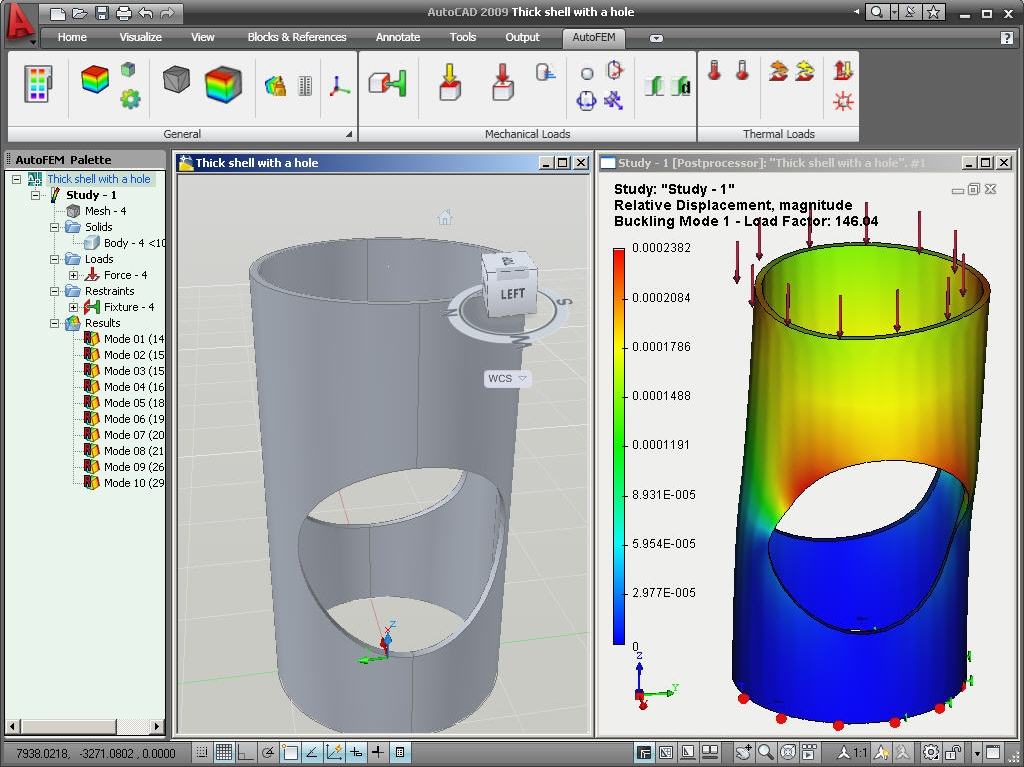This screenshot has height=767, width=1024.
Task: Toggle Grid display in status bar
Action: tap(224, 753)
